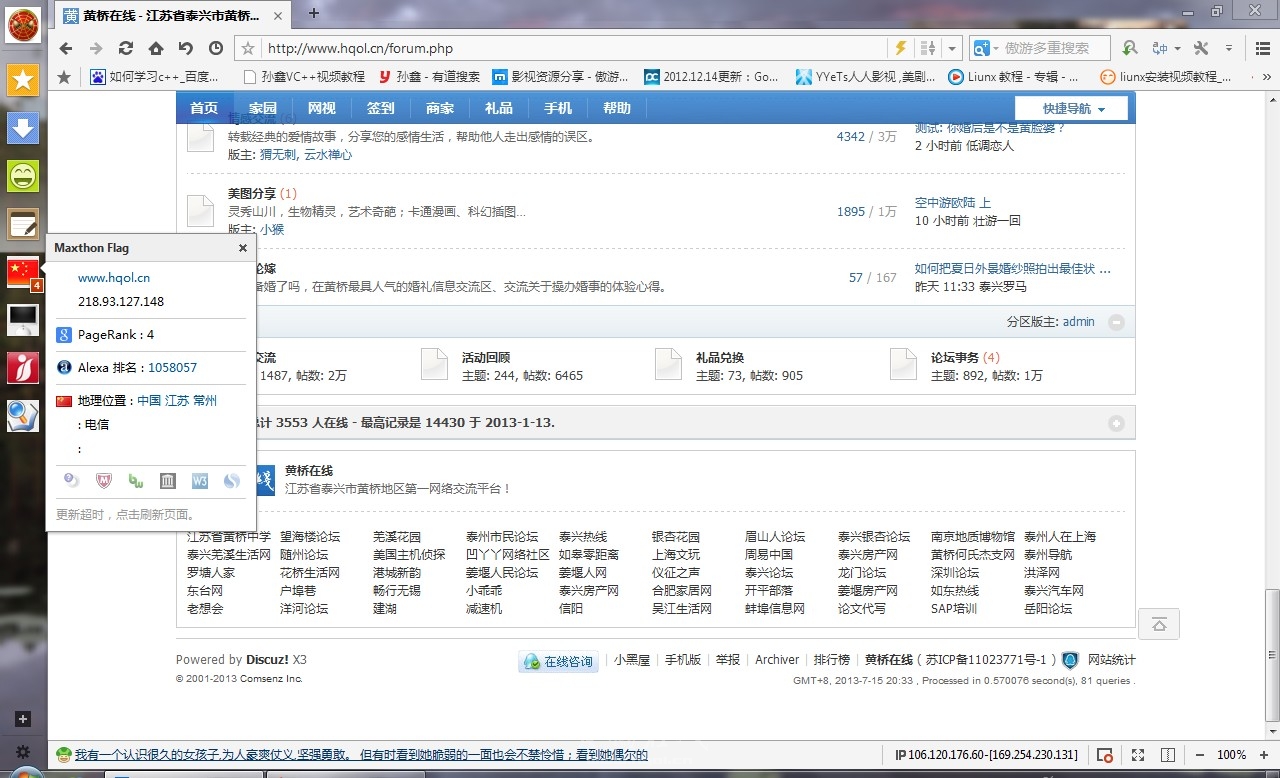Screen dimensions: 1280x778
Task: Click the magnifier search sidebar icon
Action: (23, 416)
